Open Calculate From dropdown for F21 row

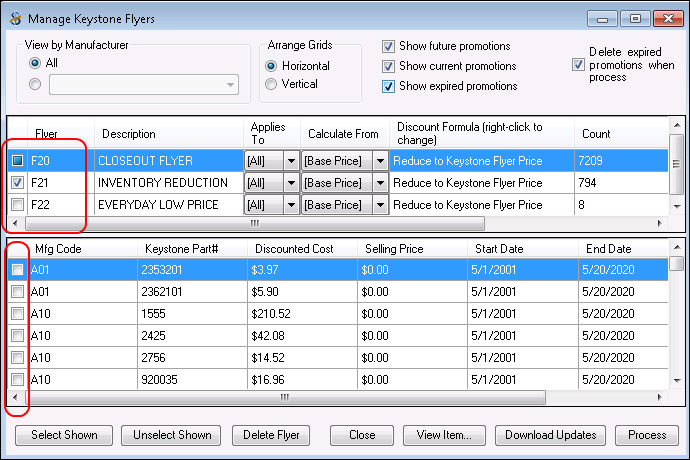pyautogui.click(x=379, y=183)
